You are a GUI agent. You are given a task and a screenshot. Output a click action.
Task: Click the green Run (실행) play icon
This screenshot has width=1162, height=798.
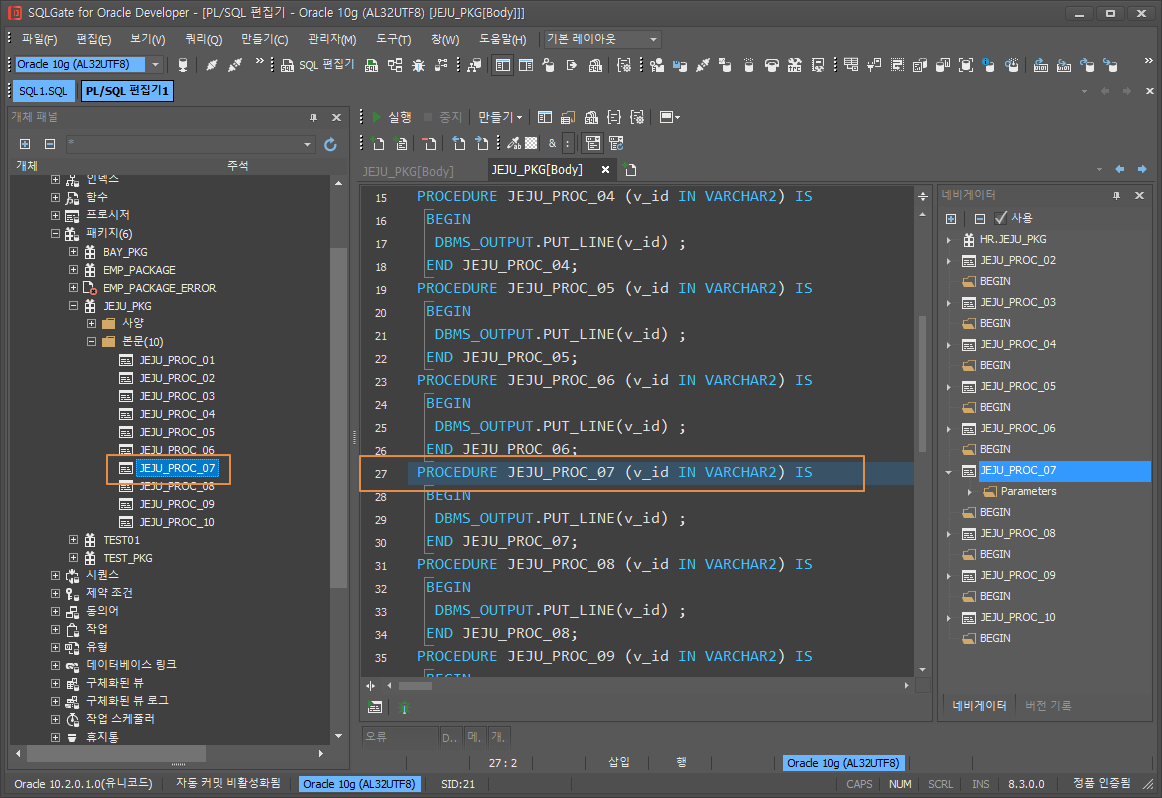tap(377, 117)
